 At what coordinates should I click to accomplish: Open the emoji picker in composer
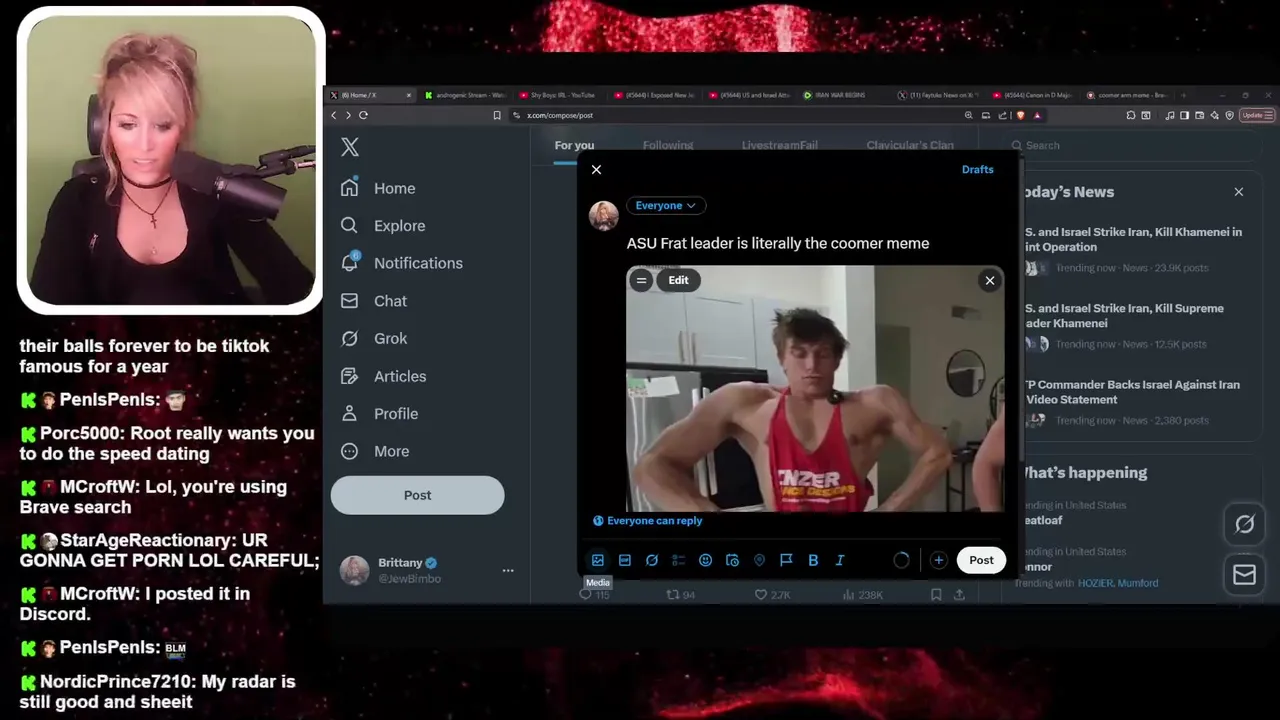(x=705, y=560)
